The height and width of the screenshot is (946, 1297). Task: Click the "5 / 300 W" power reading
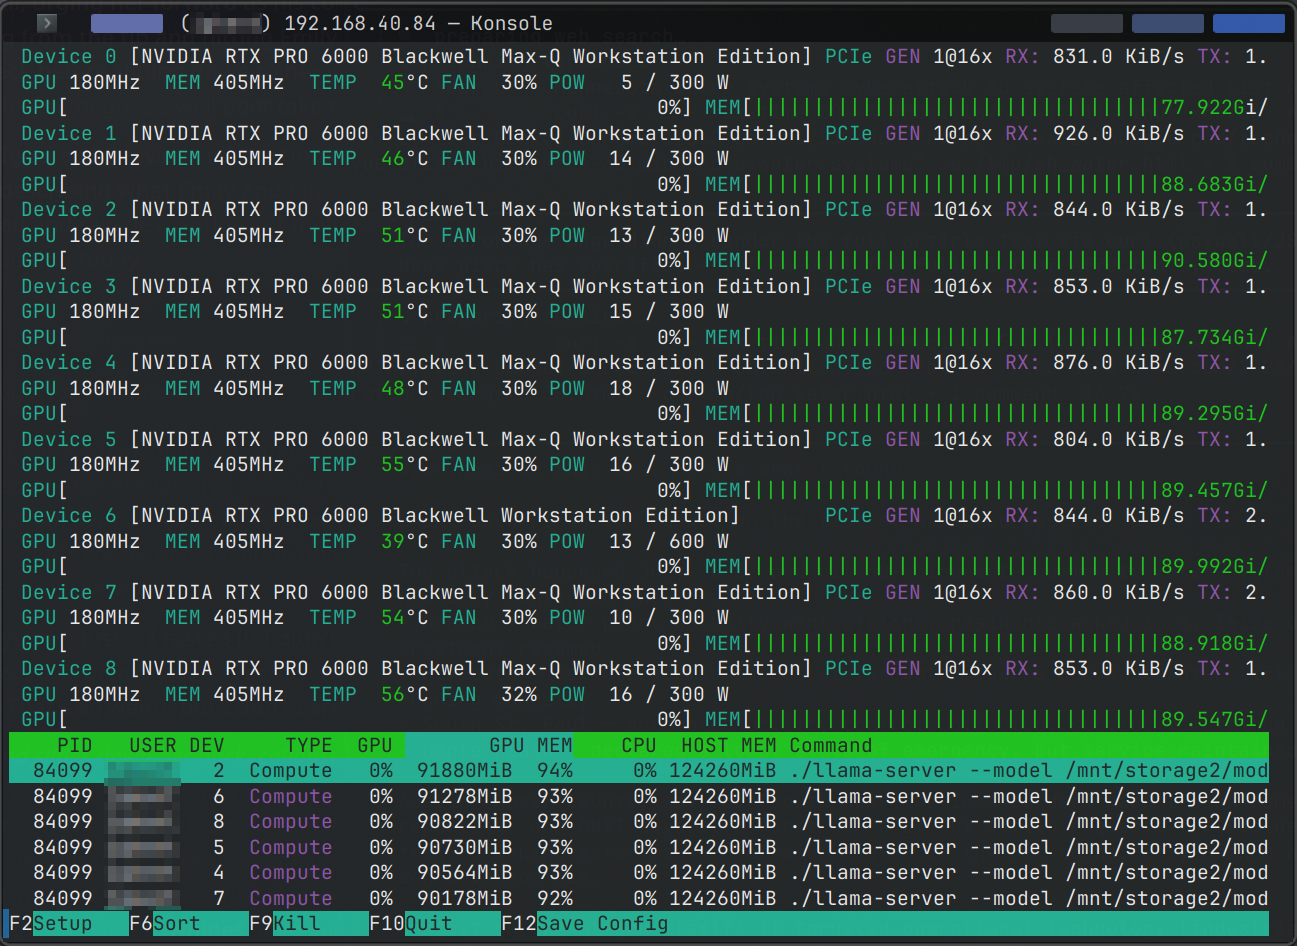675,83
